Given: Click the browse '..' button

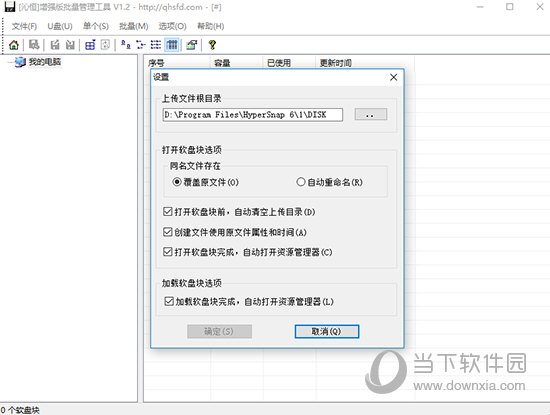Looking at the screenshot, I should click(x=370, y=114).
